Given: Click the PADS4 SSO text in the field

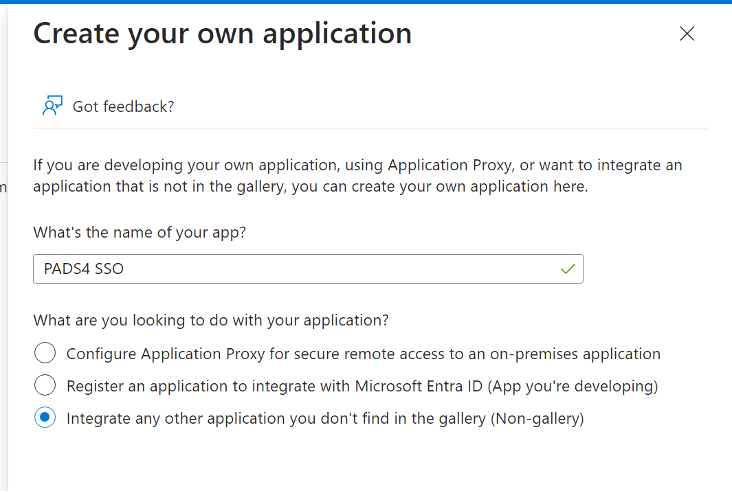Looking at the screenshot, I should [x=84, y=269].
